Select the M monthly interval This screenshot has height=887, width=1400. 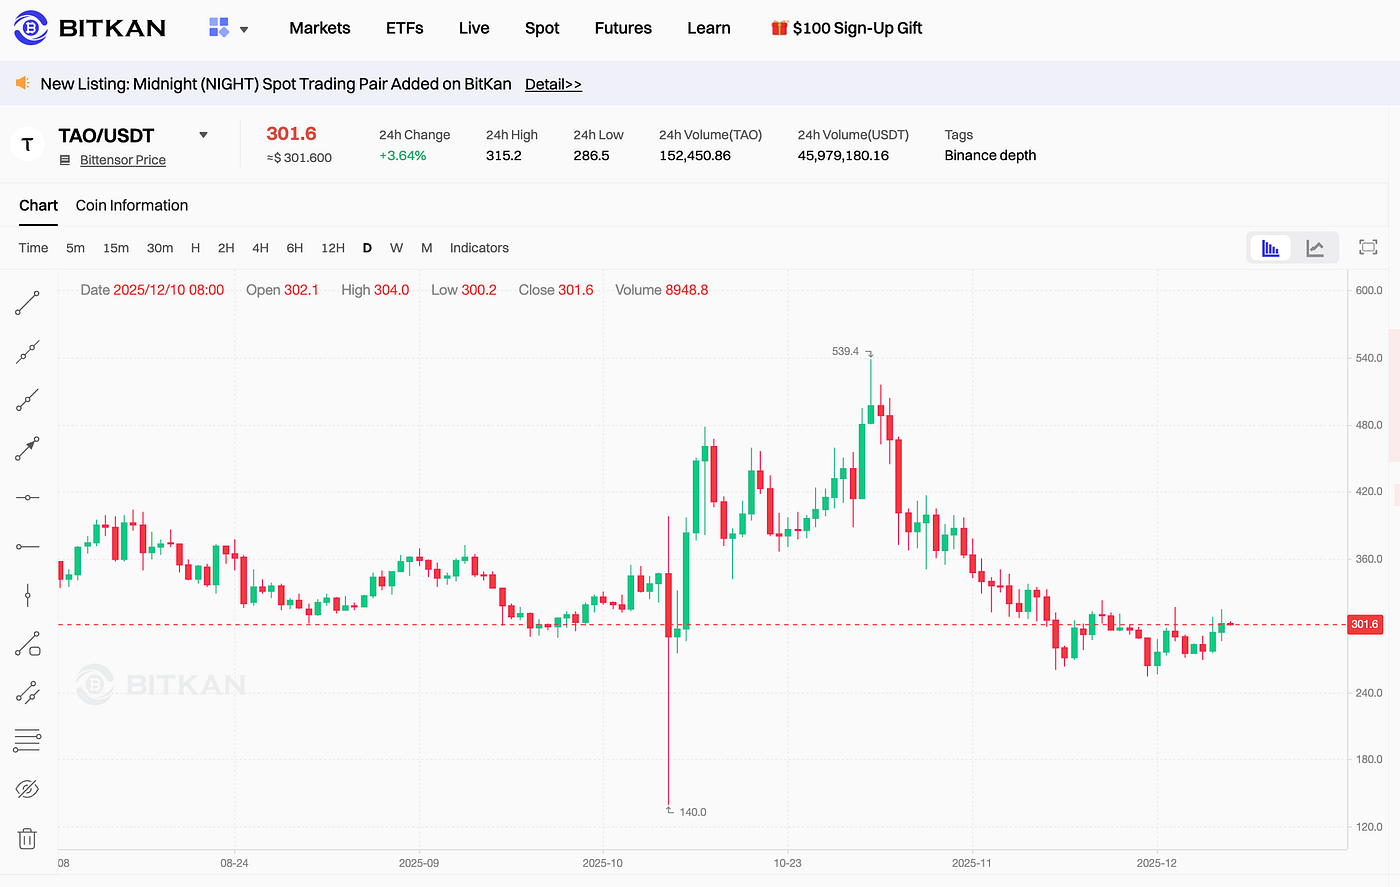tap(427, 248)
